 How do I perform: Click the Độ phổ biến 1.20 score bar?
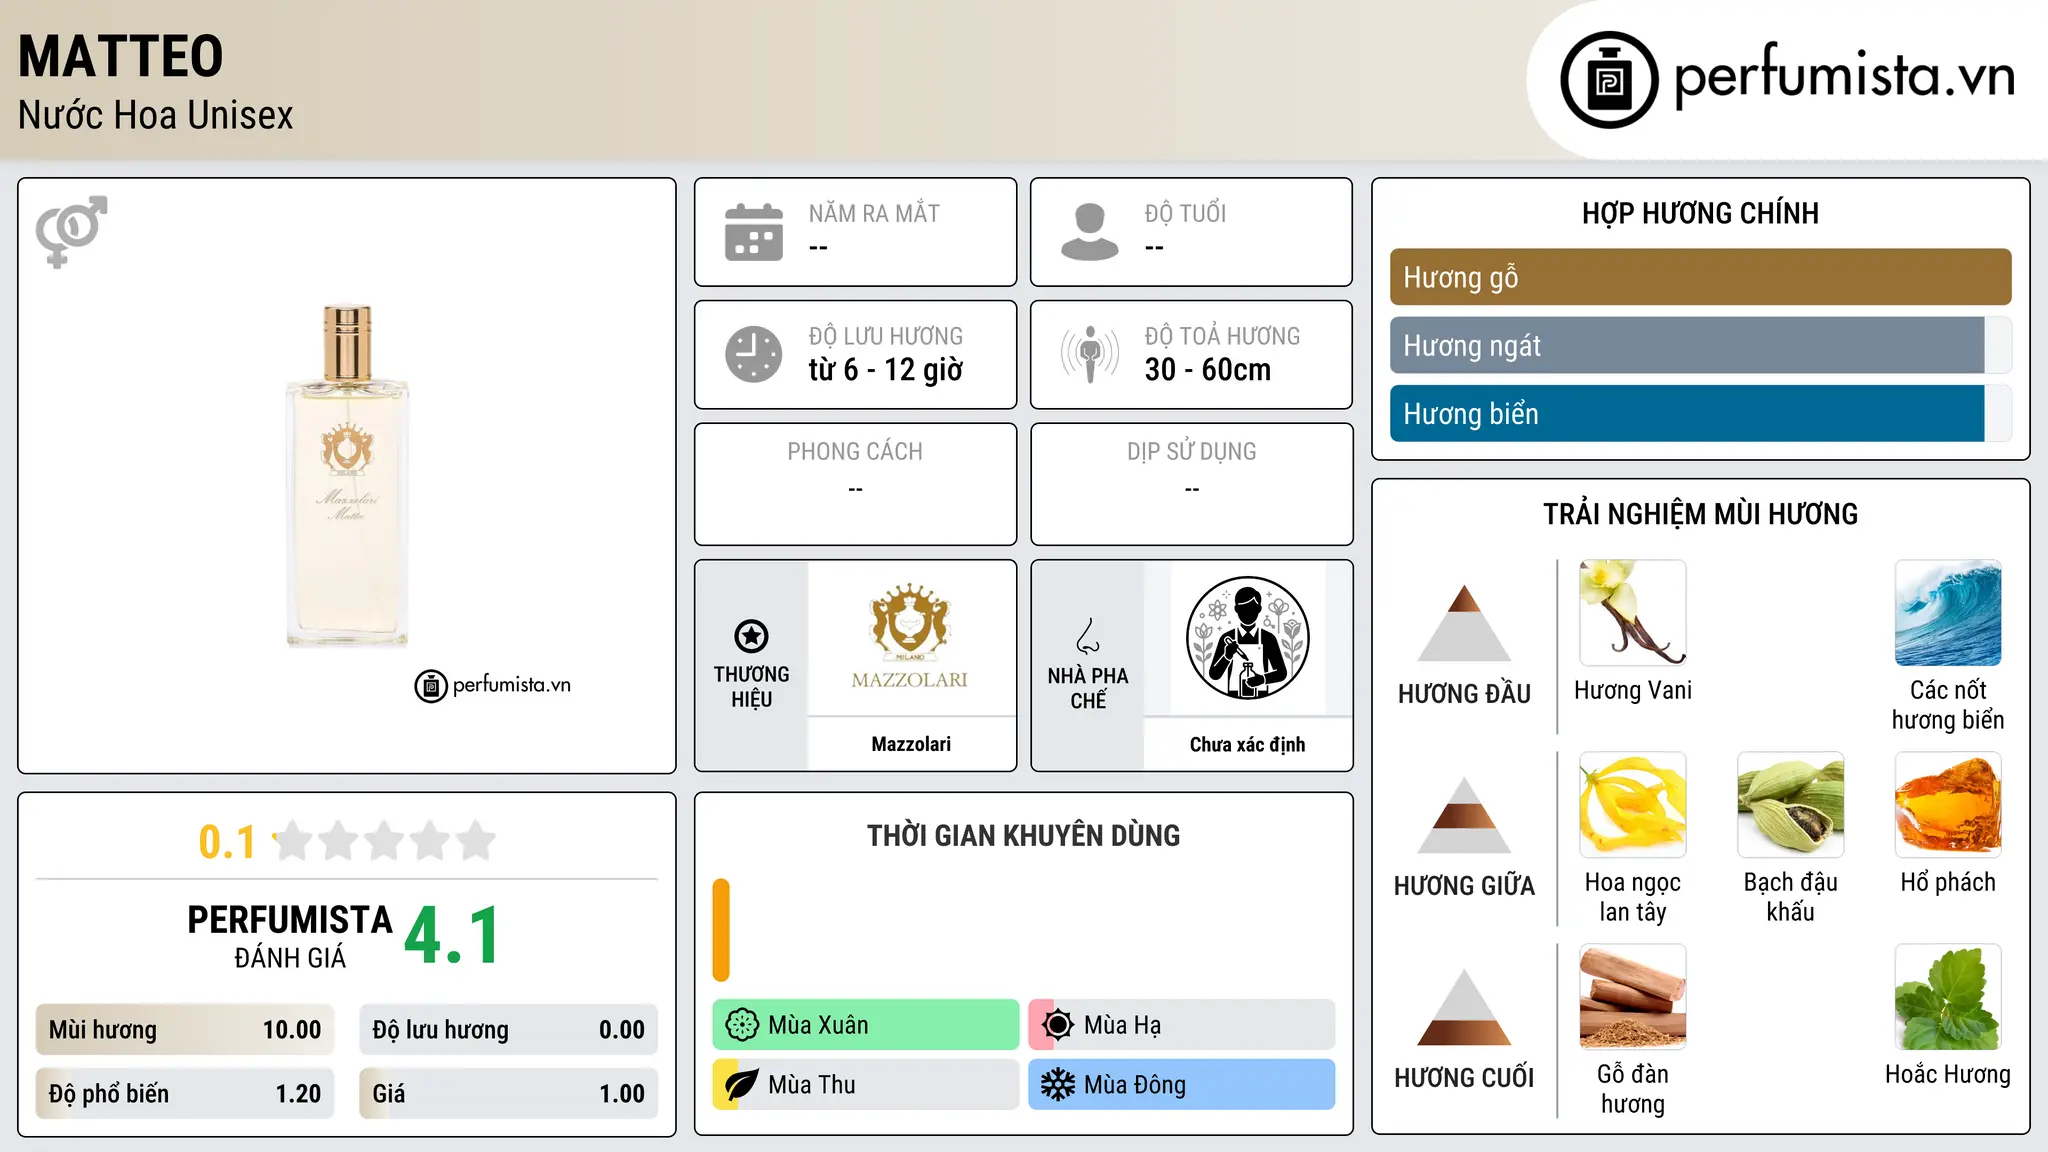click(185, 1093)
